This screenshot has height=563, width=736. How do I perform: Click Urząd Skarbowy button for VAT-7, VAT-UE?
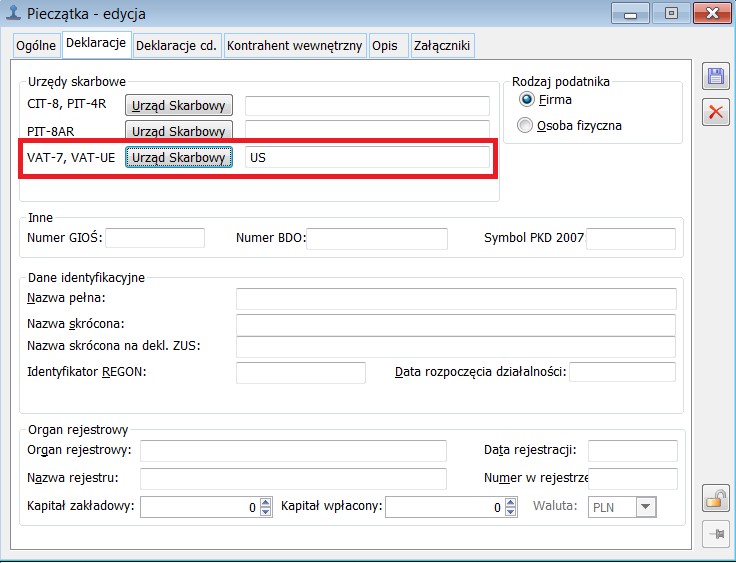(x=179, y=157)
